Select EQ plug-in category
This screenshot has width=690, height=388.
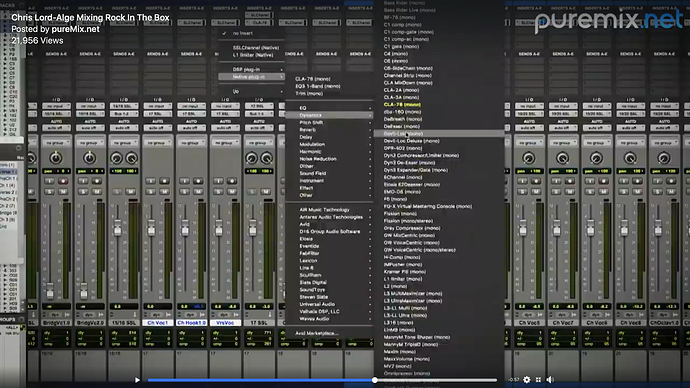pos(330,108)
